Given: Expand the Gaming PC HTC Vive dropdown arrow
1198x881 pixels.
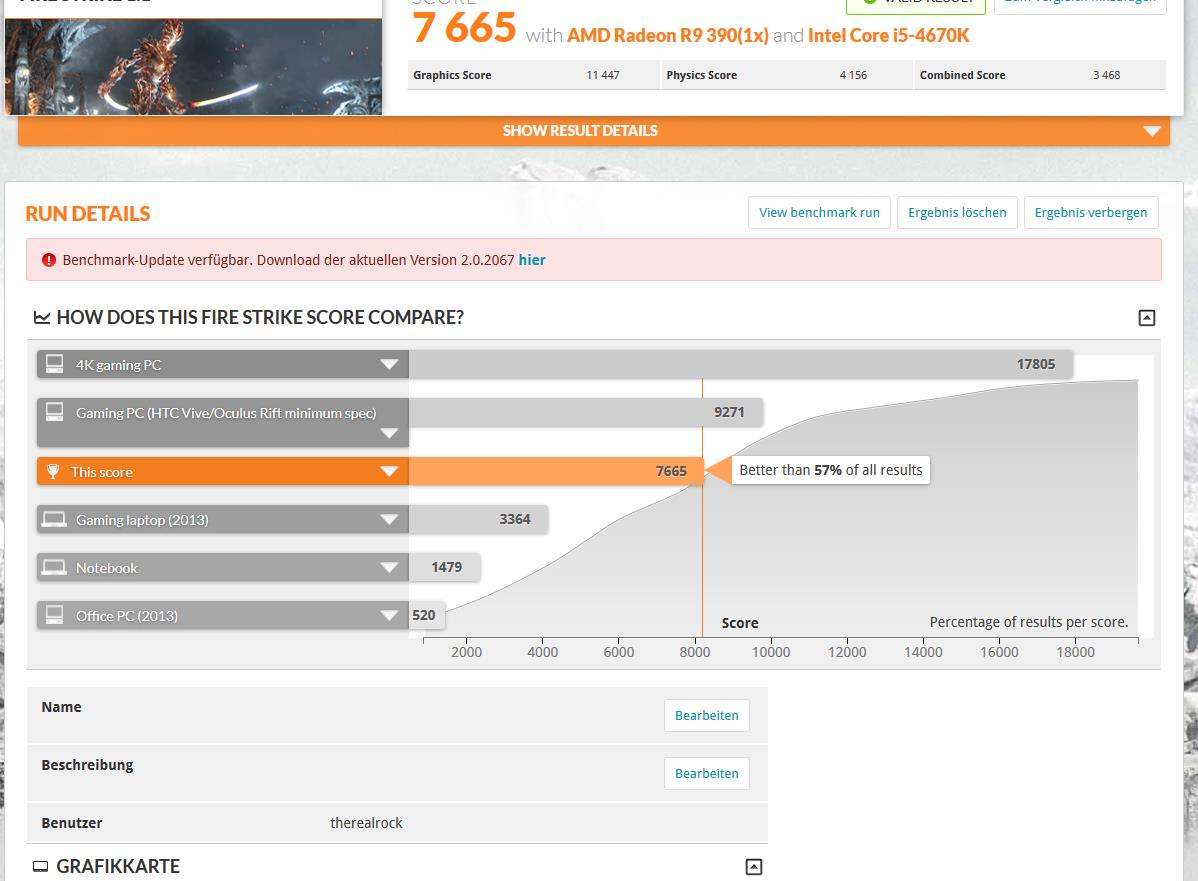Looking at the screenshot, I should (x=389, y=433).
